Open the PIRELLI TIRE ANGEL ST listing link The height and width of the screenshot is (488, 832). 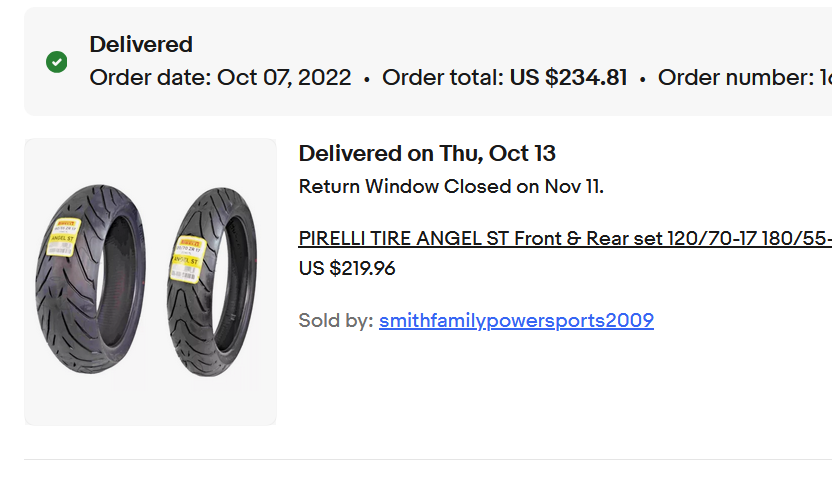pos(565,239)
